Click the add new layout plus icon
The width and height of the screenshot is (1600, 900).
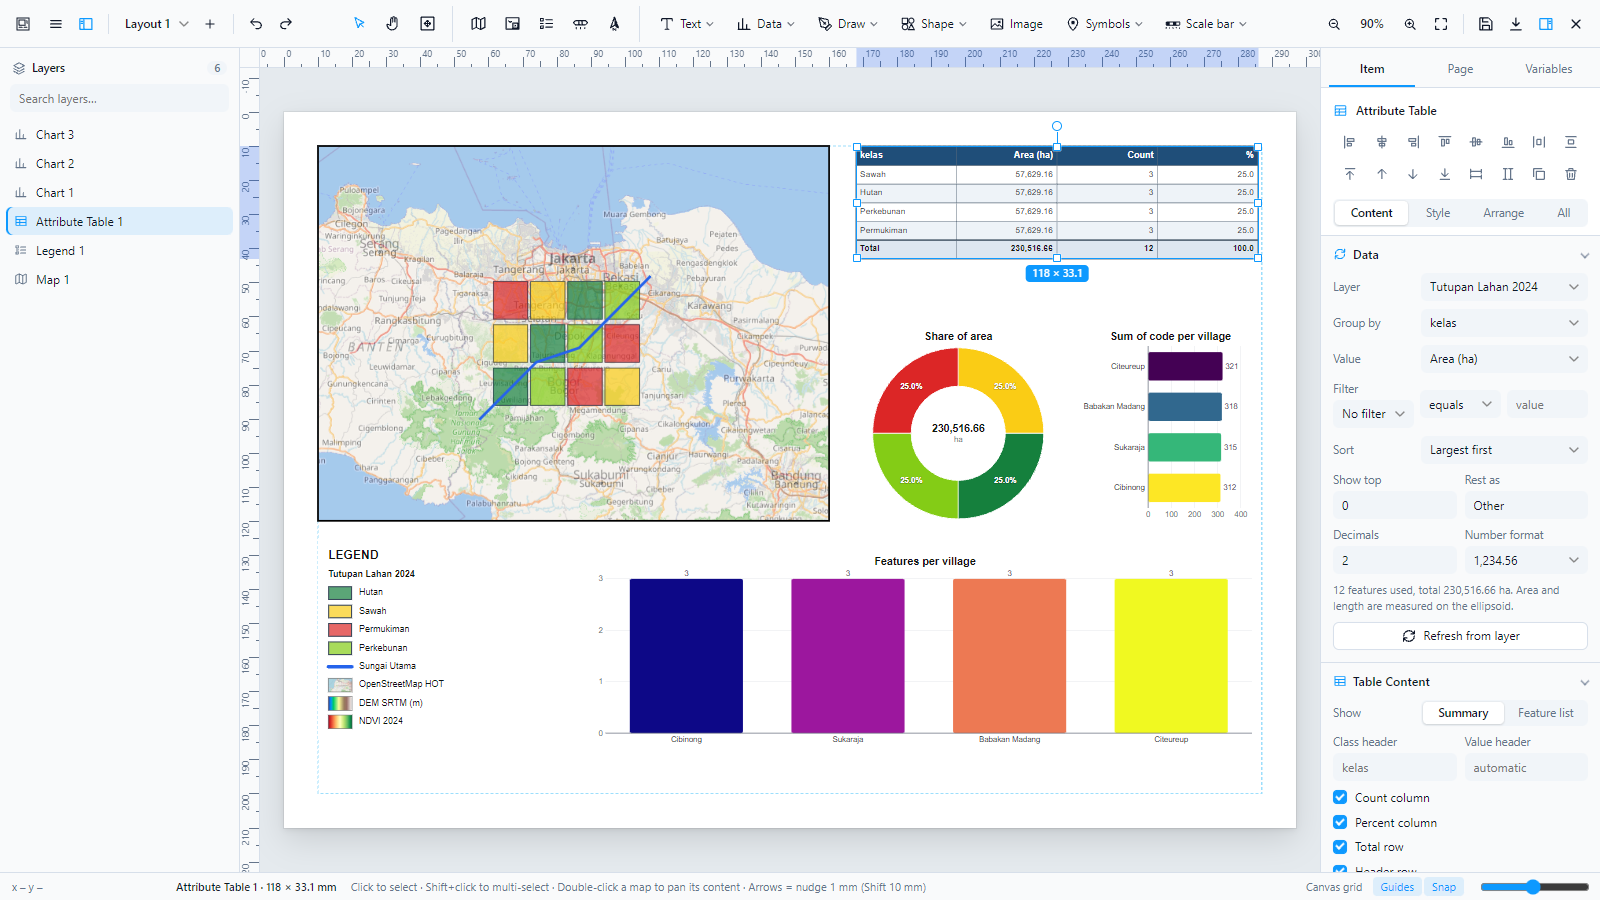[210, 24]
